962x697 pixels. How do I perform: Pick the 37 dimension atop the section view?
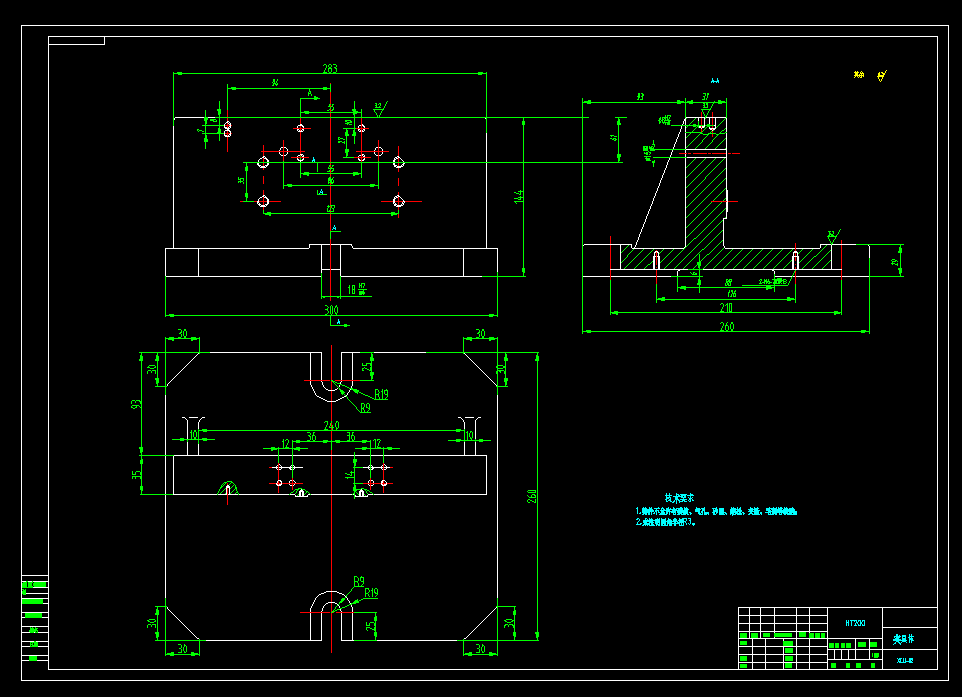706,96
